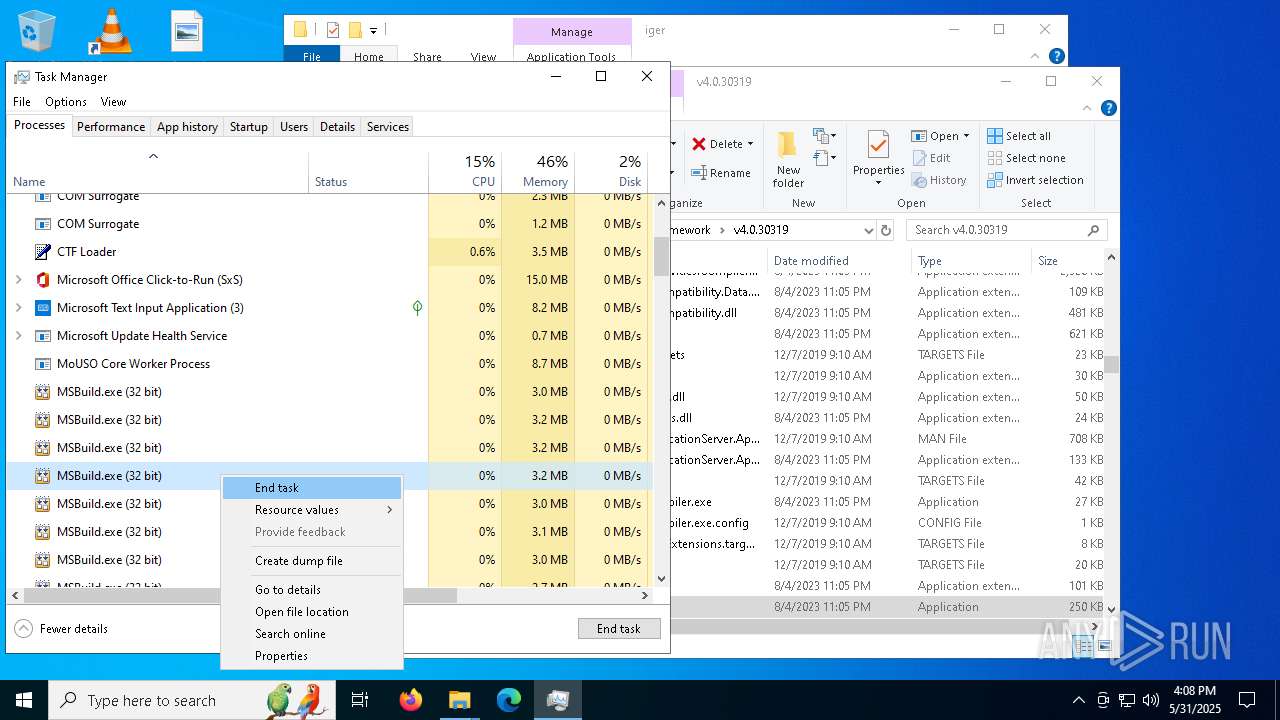The width and height of the screenshot is (1280, 720).
Task: Open the Recycle Bin desktop icon
Action: pos(37,31)
